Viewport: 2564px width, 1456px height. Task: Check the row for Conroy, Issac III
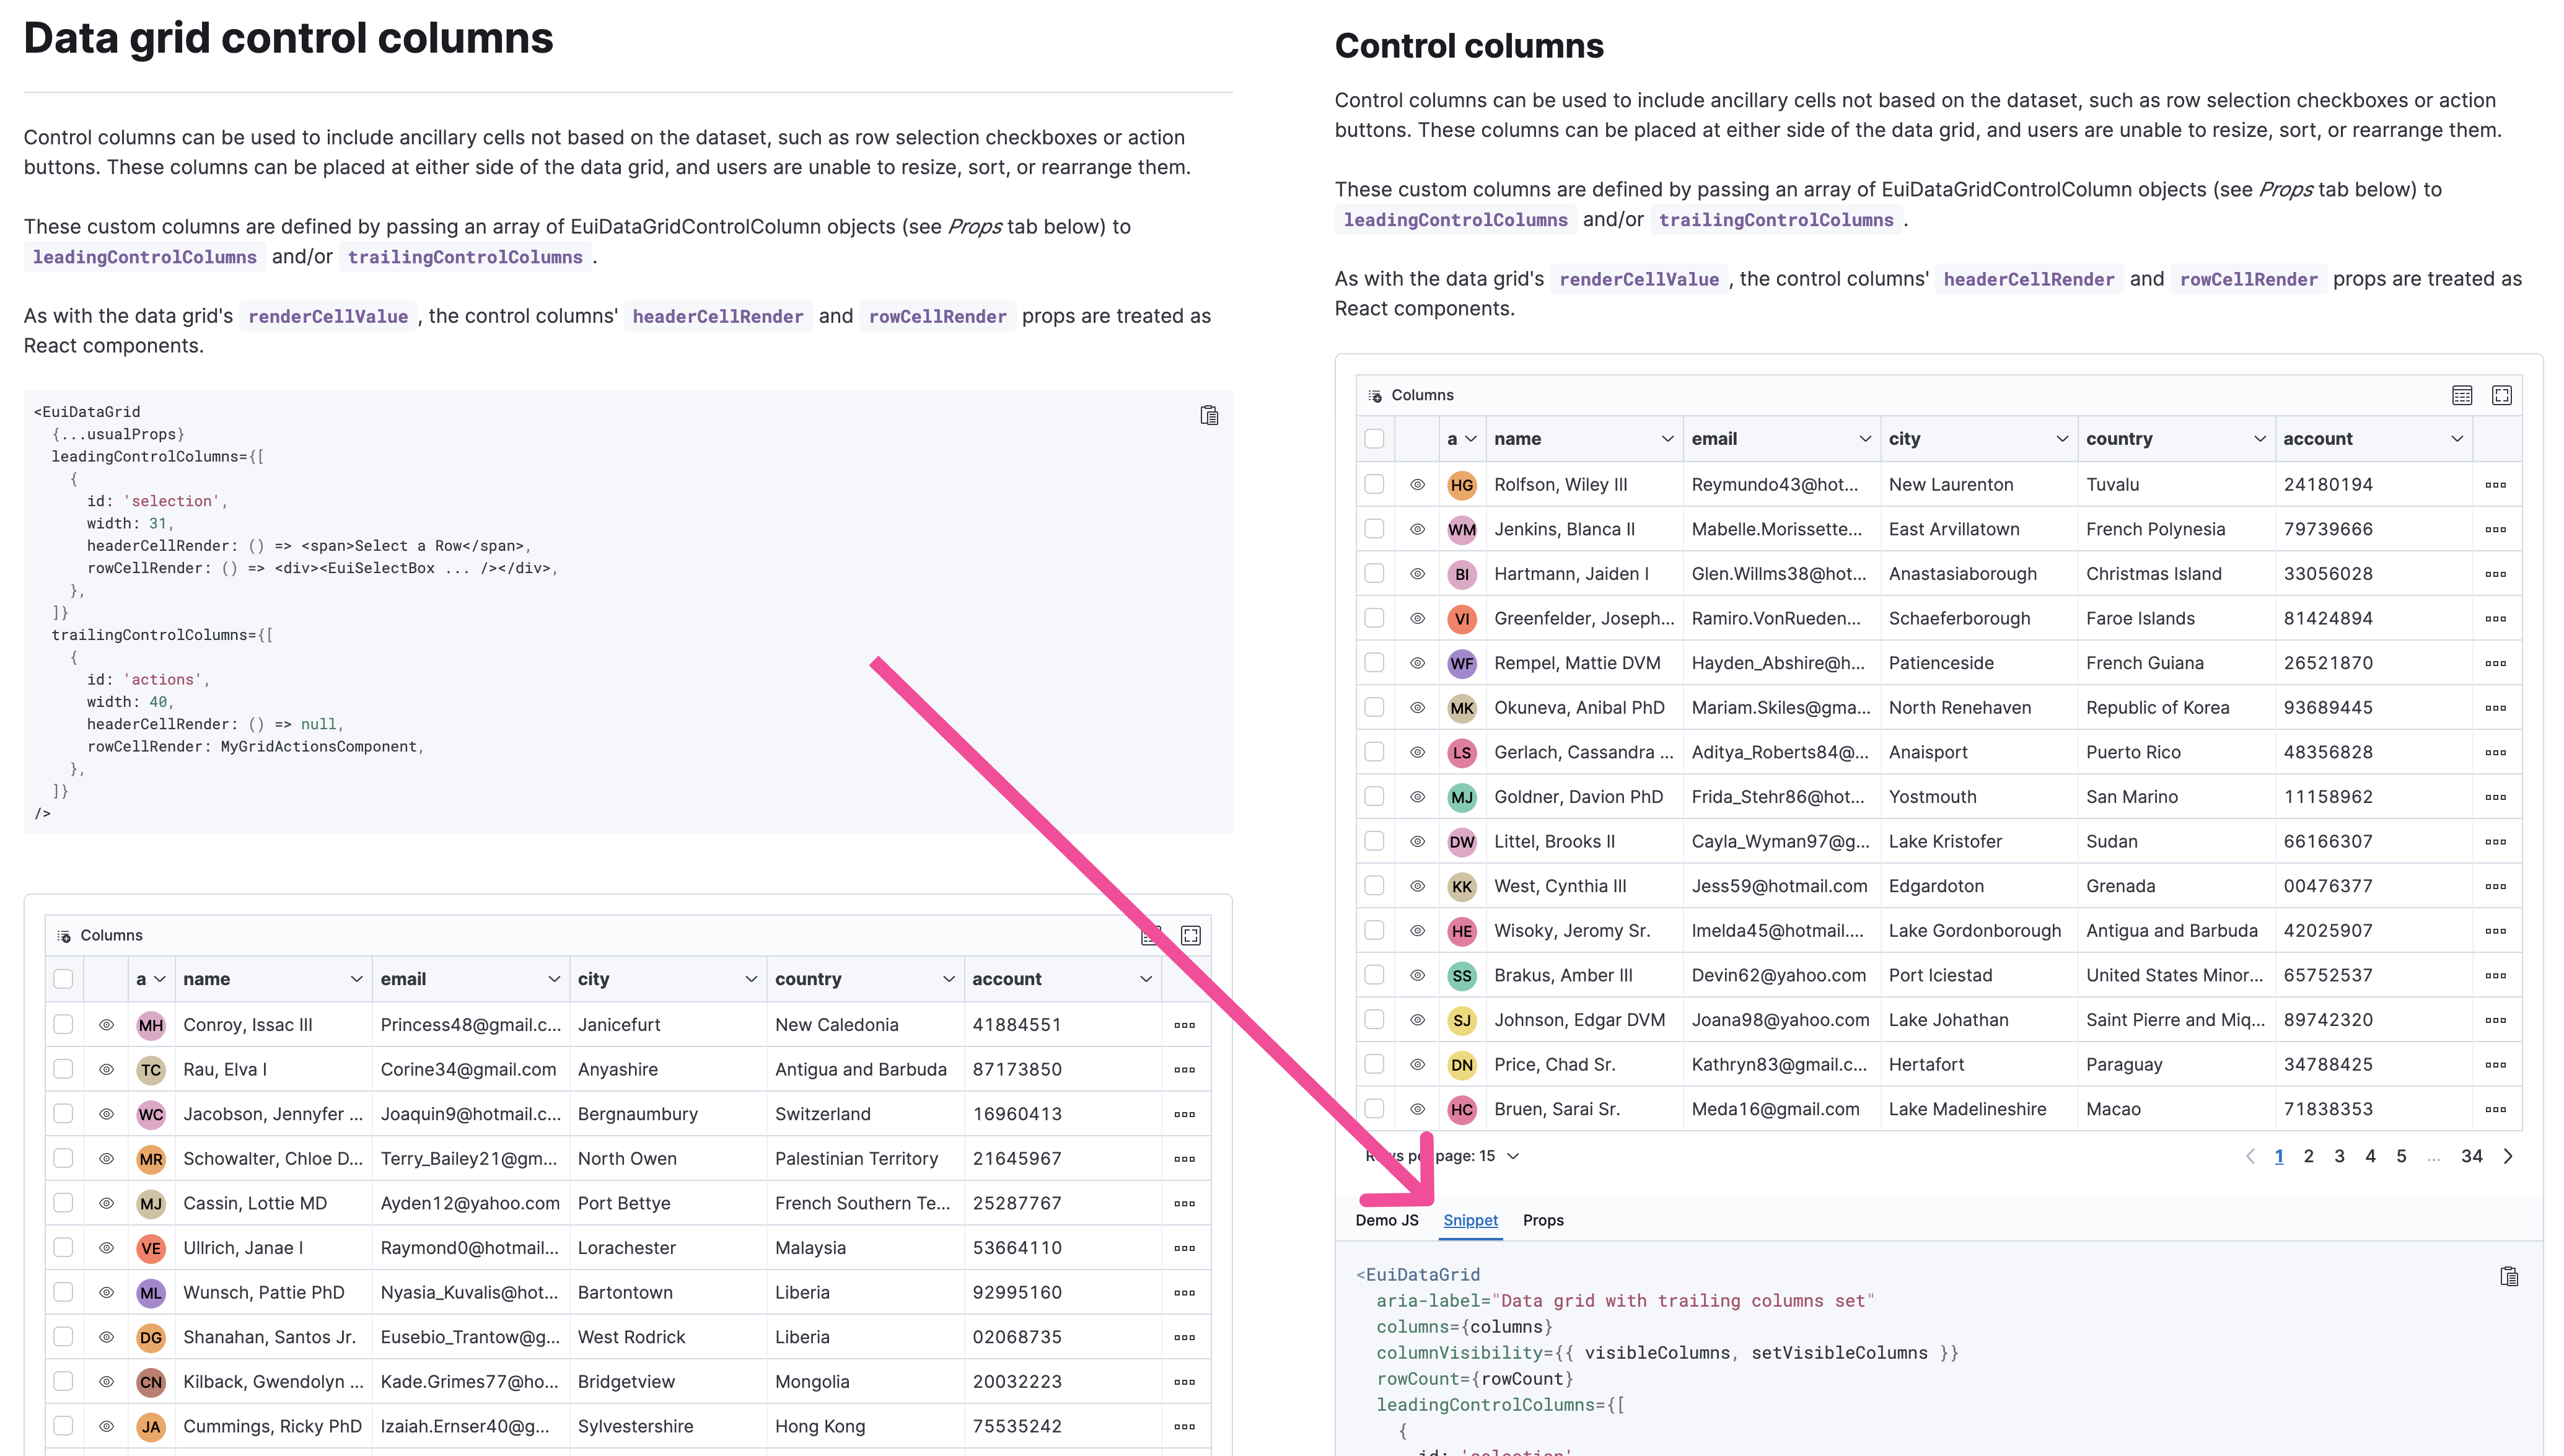(x=63, y=1024)
